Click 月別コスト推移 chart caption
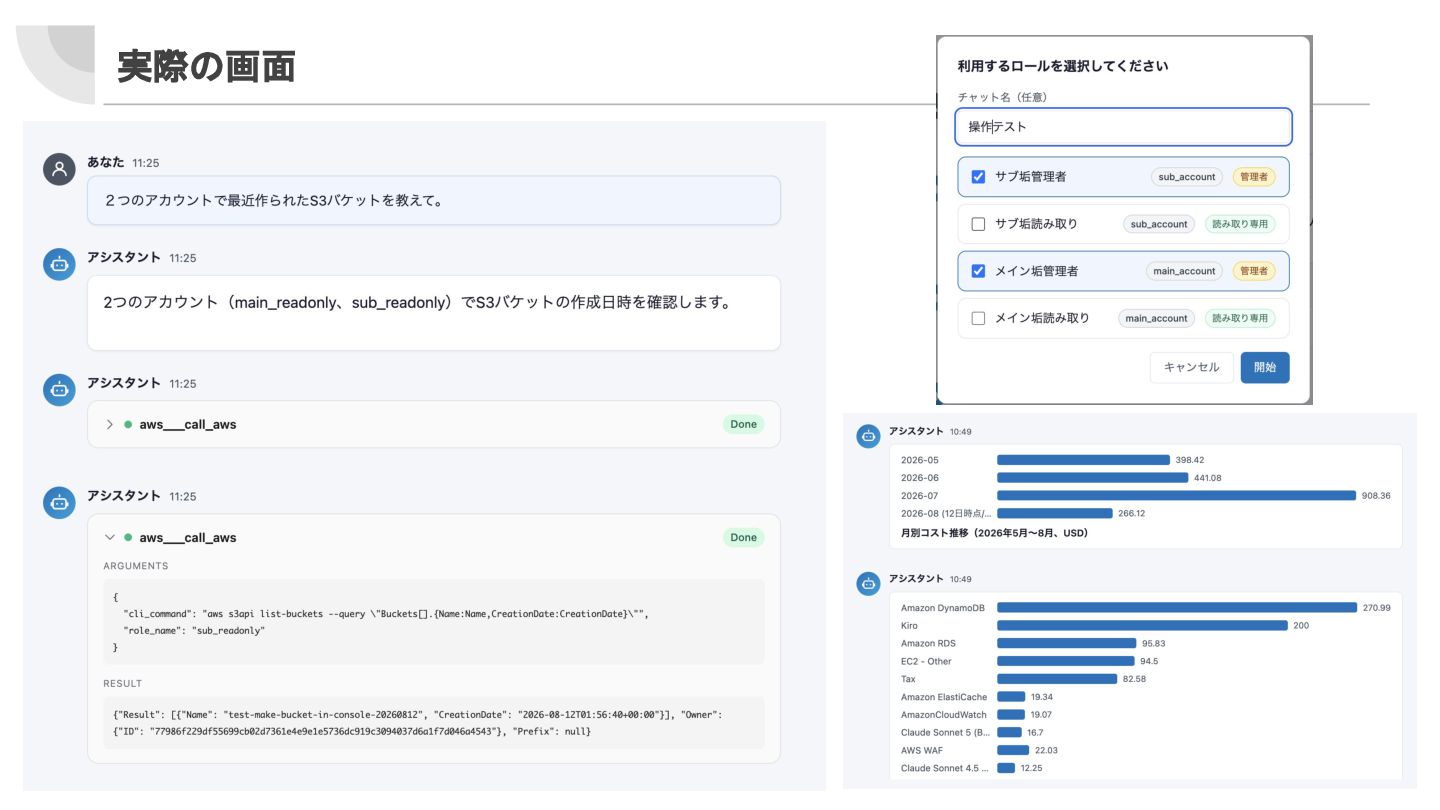 coord(994,533)
